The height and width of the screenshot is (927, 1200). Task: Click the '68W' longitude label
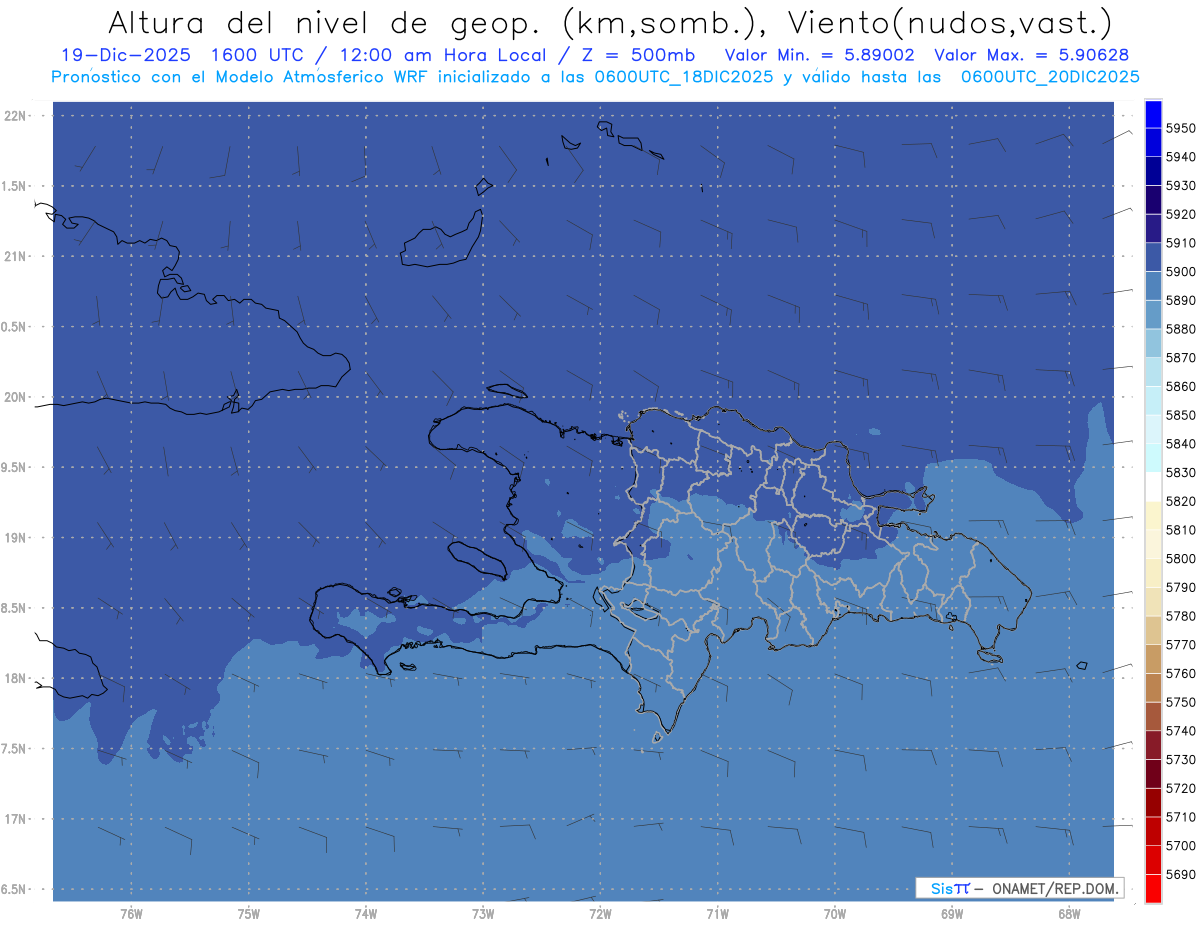(1069, 914)
